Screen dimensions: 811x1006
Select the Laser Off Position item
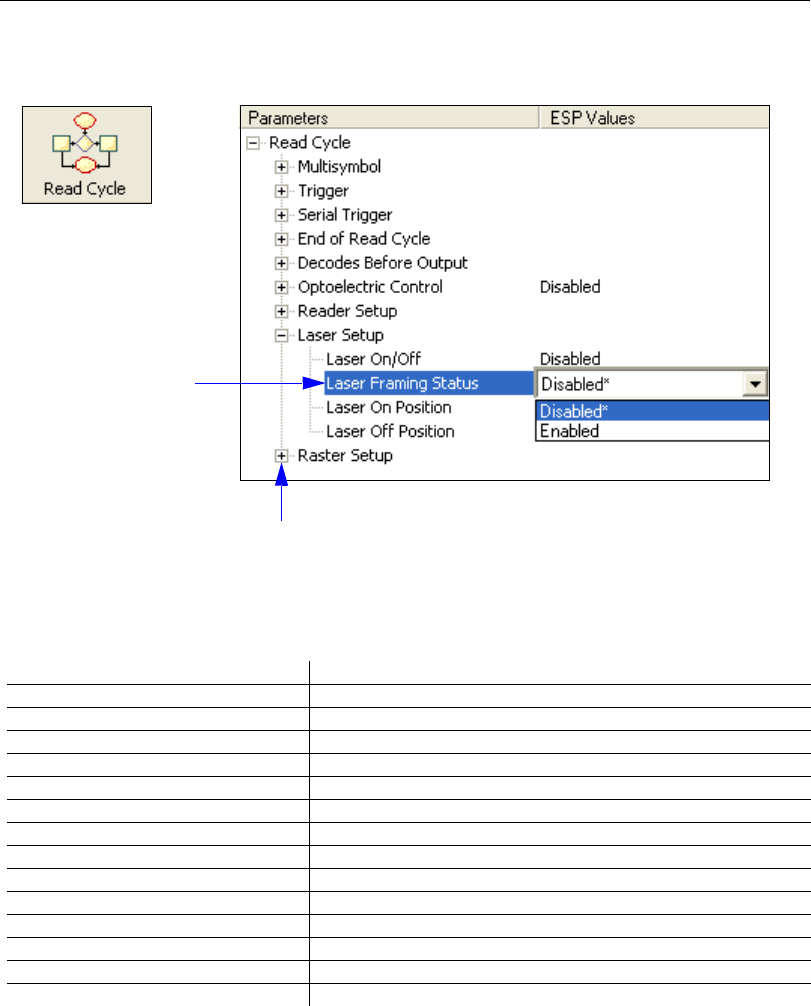pyautogui.click(x=390, y=431)
